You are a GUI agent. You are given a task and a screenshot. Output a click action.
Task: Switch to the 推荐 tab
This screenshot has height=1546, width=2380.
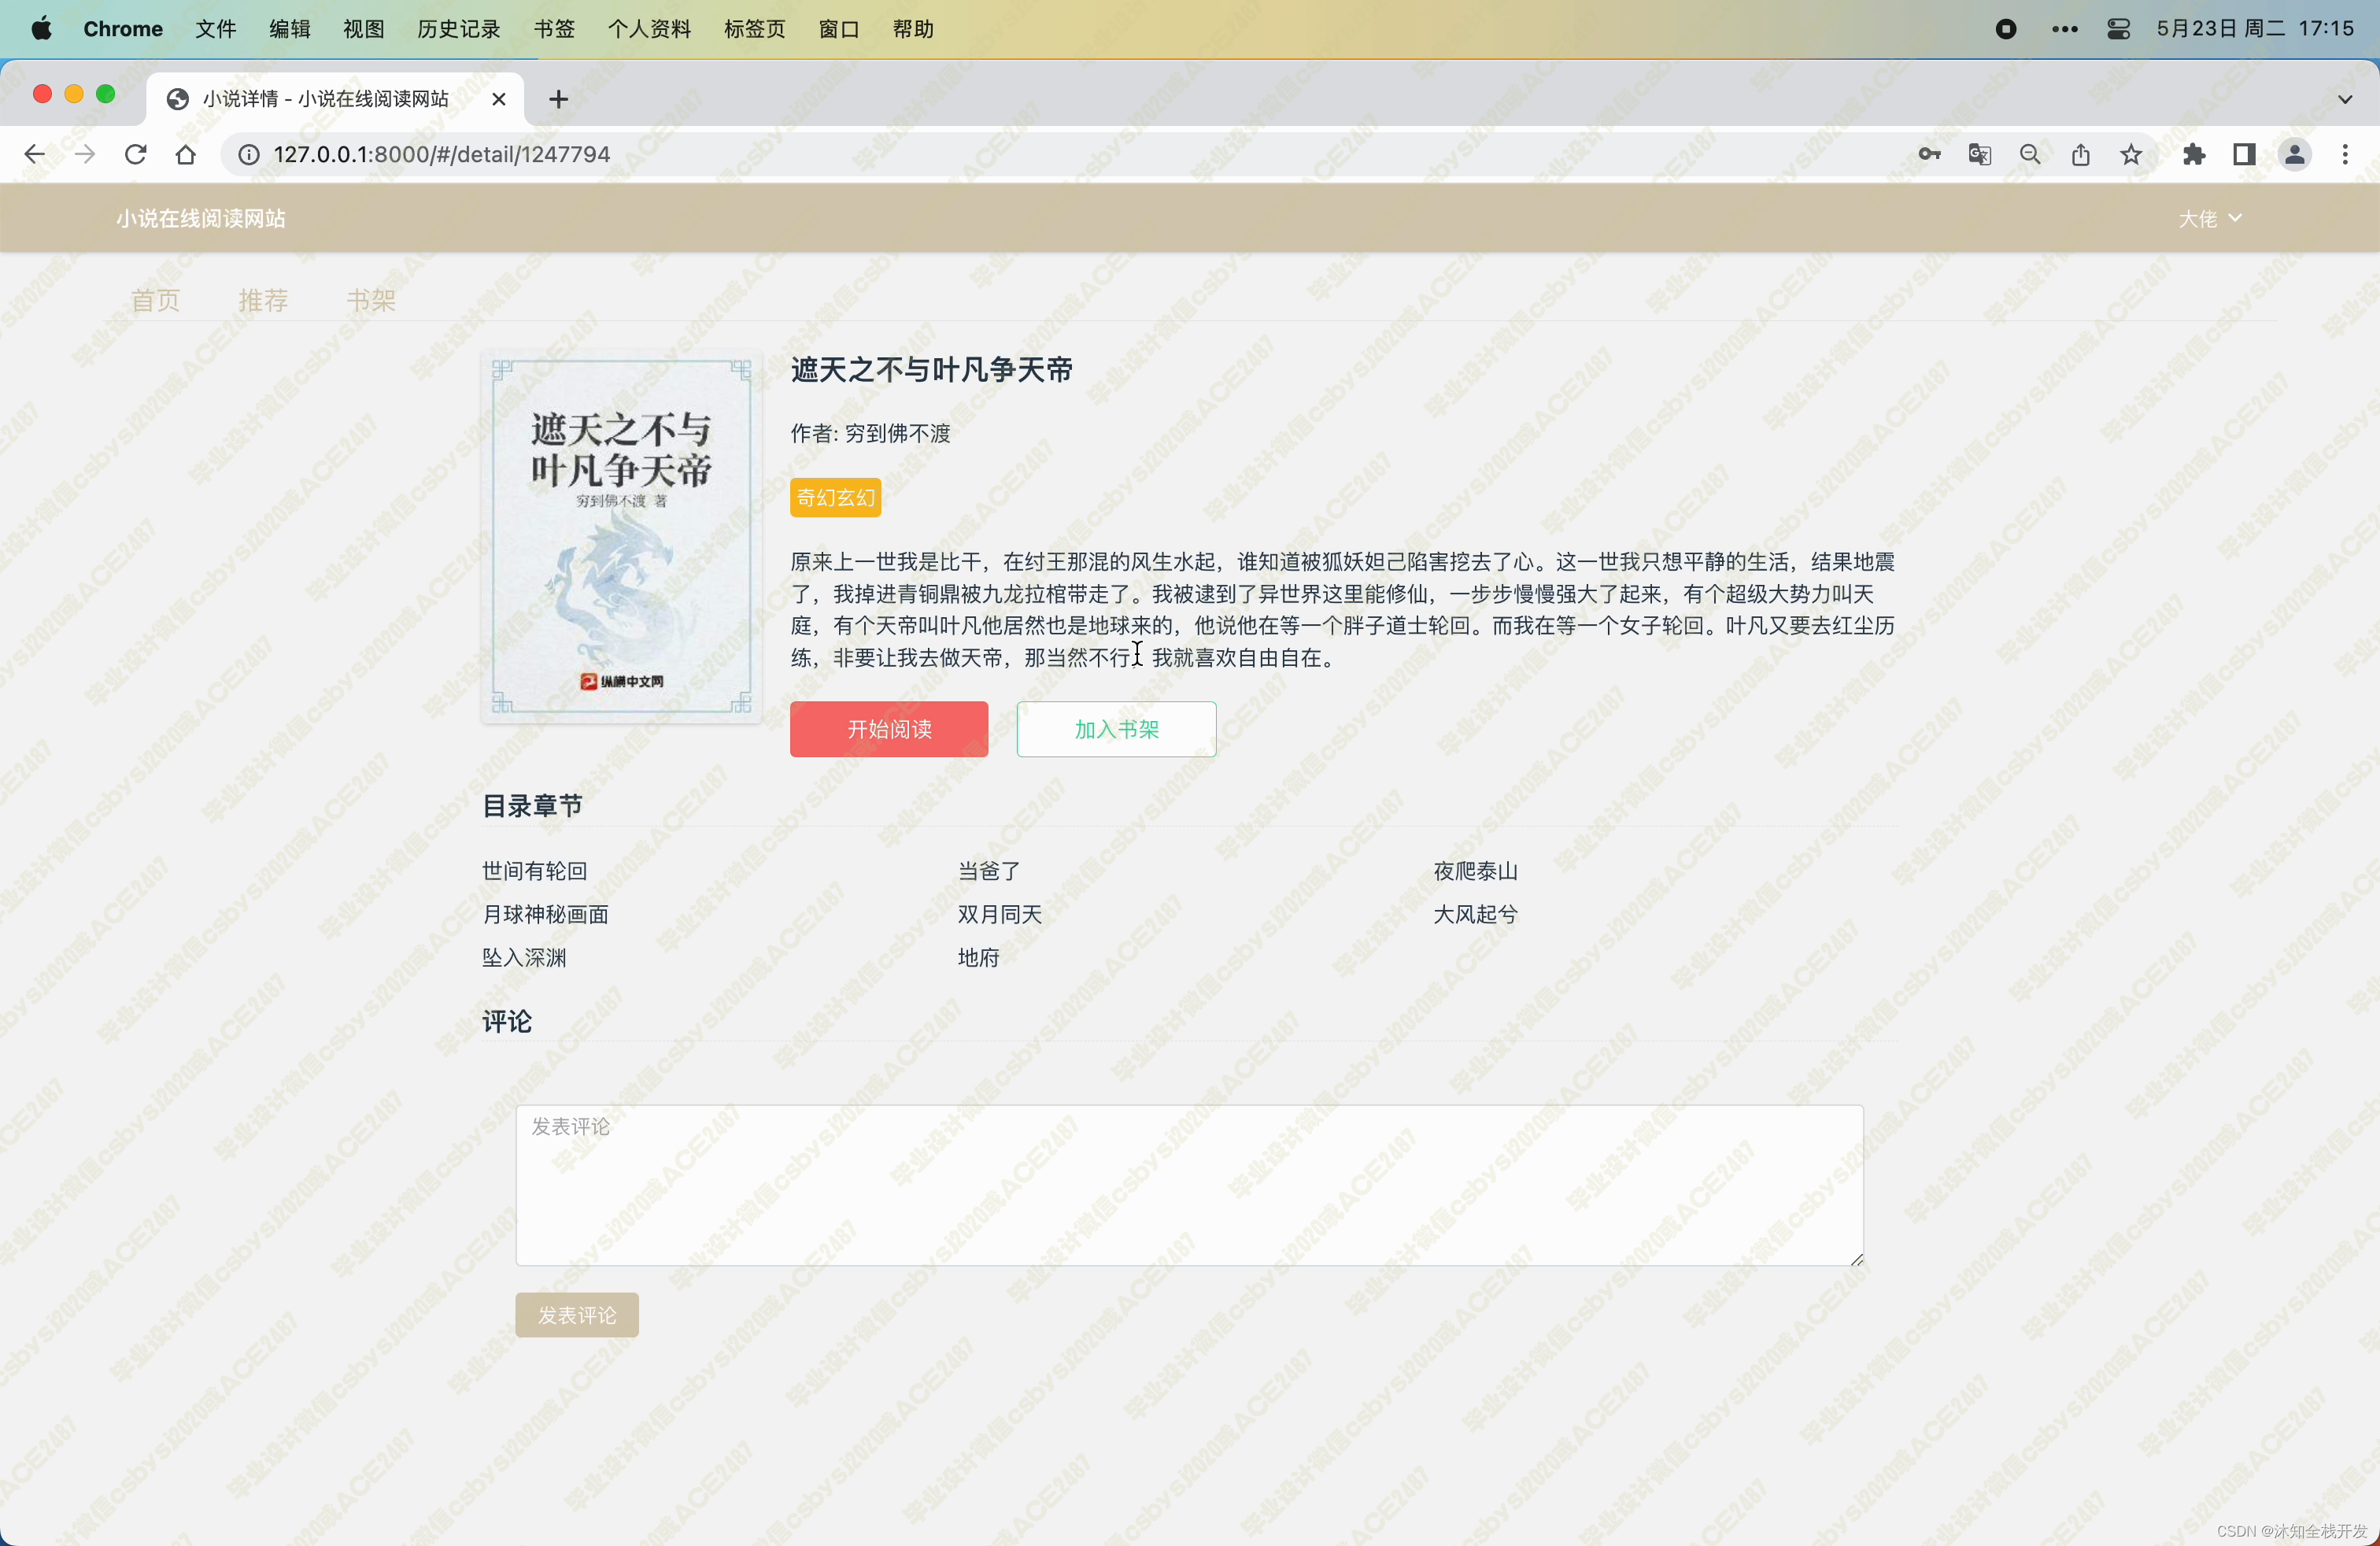point(263,299)
